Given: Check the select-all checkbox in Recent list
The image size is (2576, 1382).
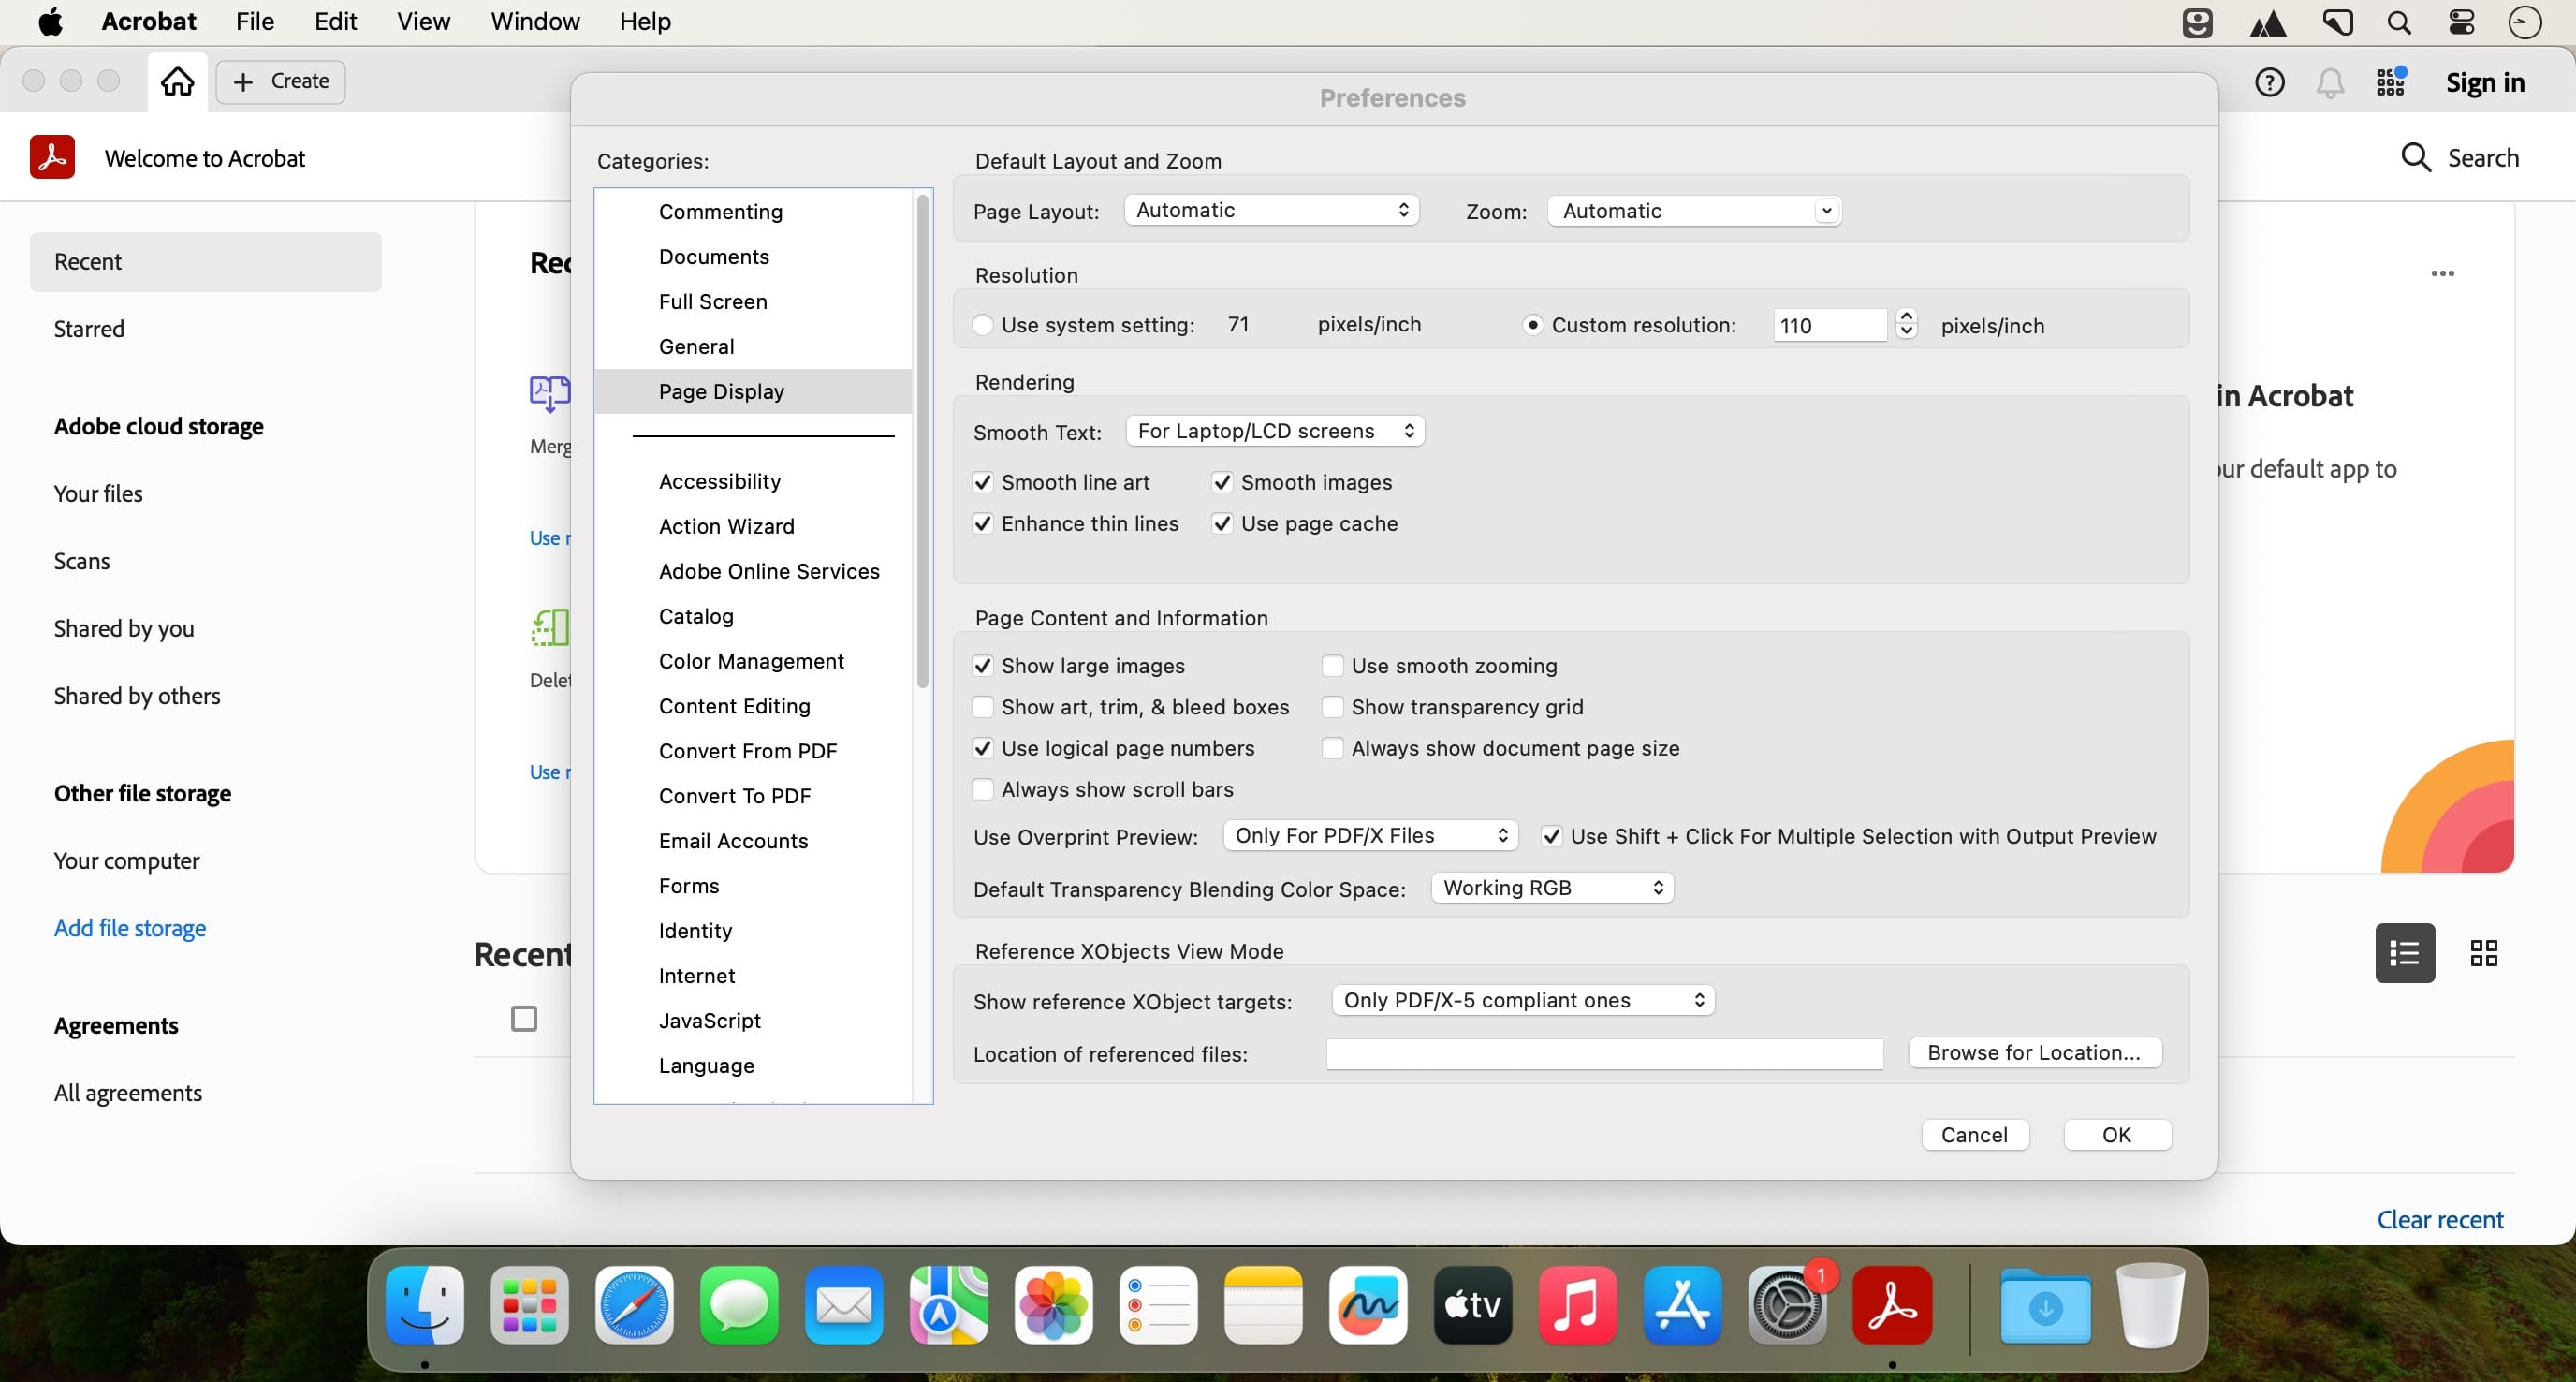Looking at the screenshot, I should [524, 1018].
